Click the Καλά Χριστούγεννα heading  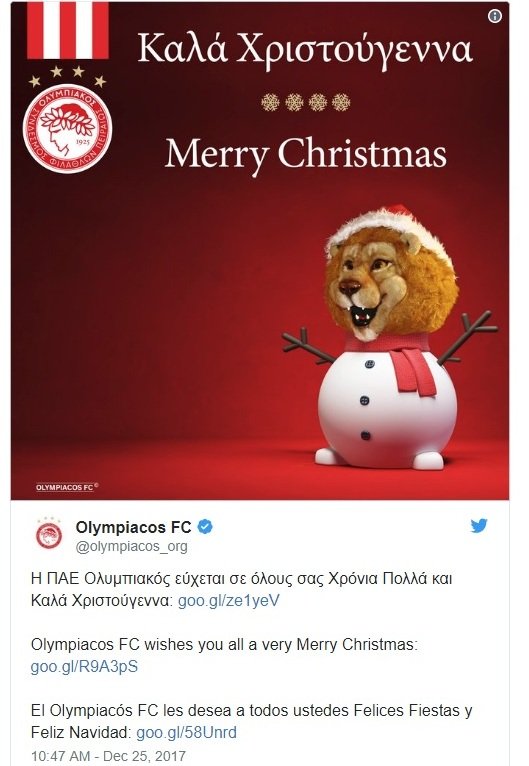[306, 50]
